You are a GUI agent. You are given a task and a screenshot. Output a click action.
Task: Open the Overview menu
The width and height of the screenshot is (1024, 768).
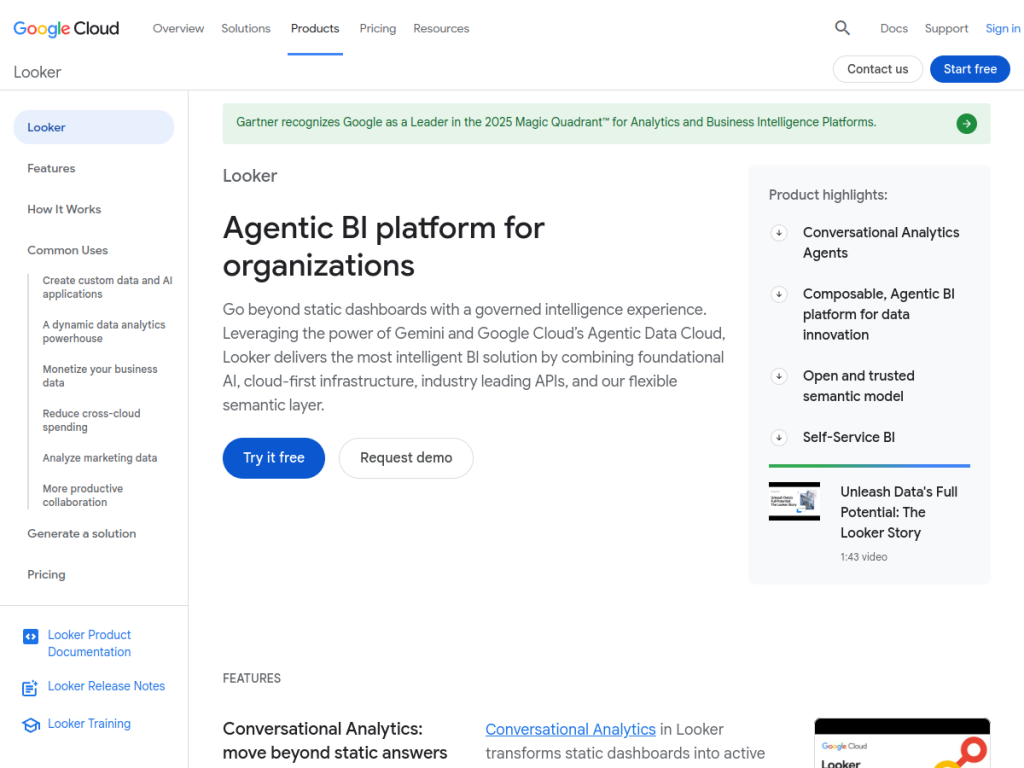178,29
